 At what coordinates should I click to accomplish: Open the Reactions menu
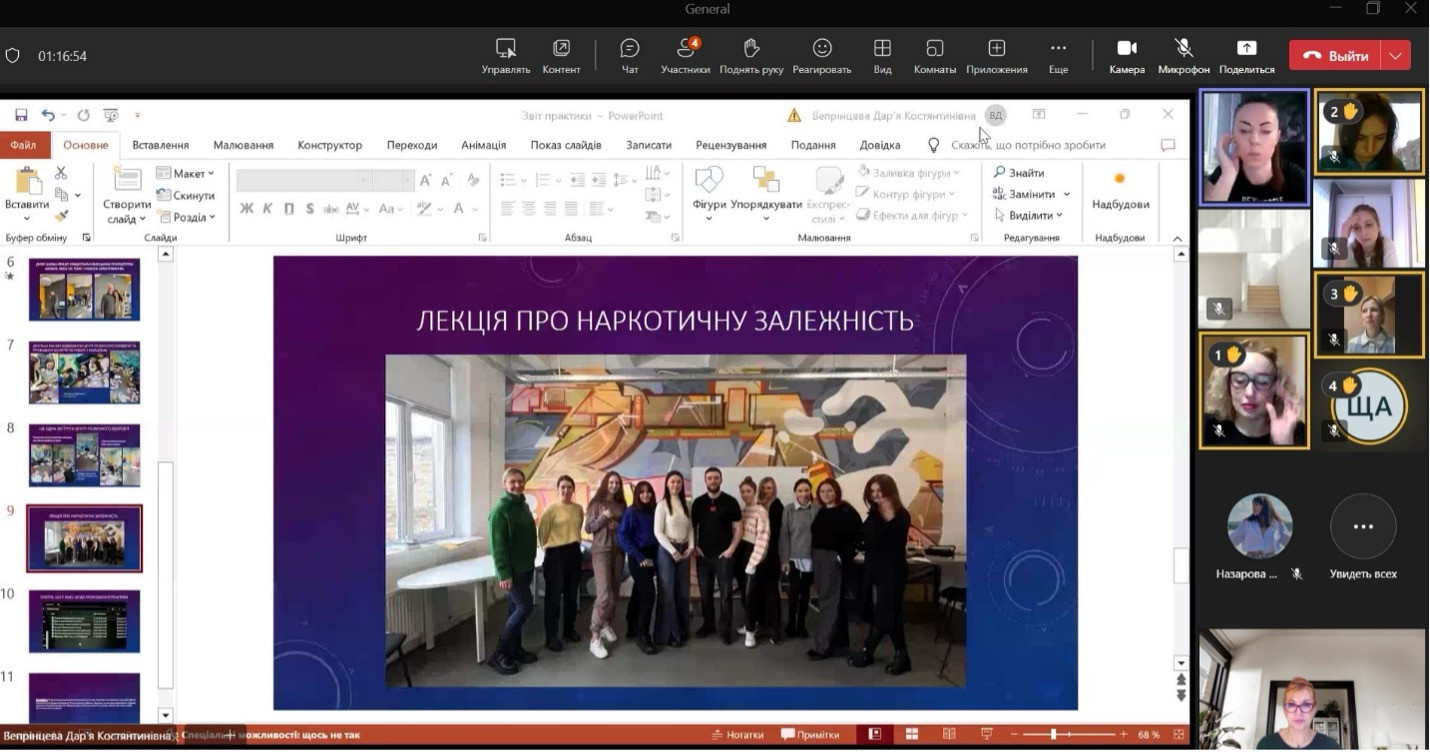tap(821, 56)
